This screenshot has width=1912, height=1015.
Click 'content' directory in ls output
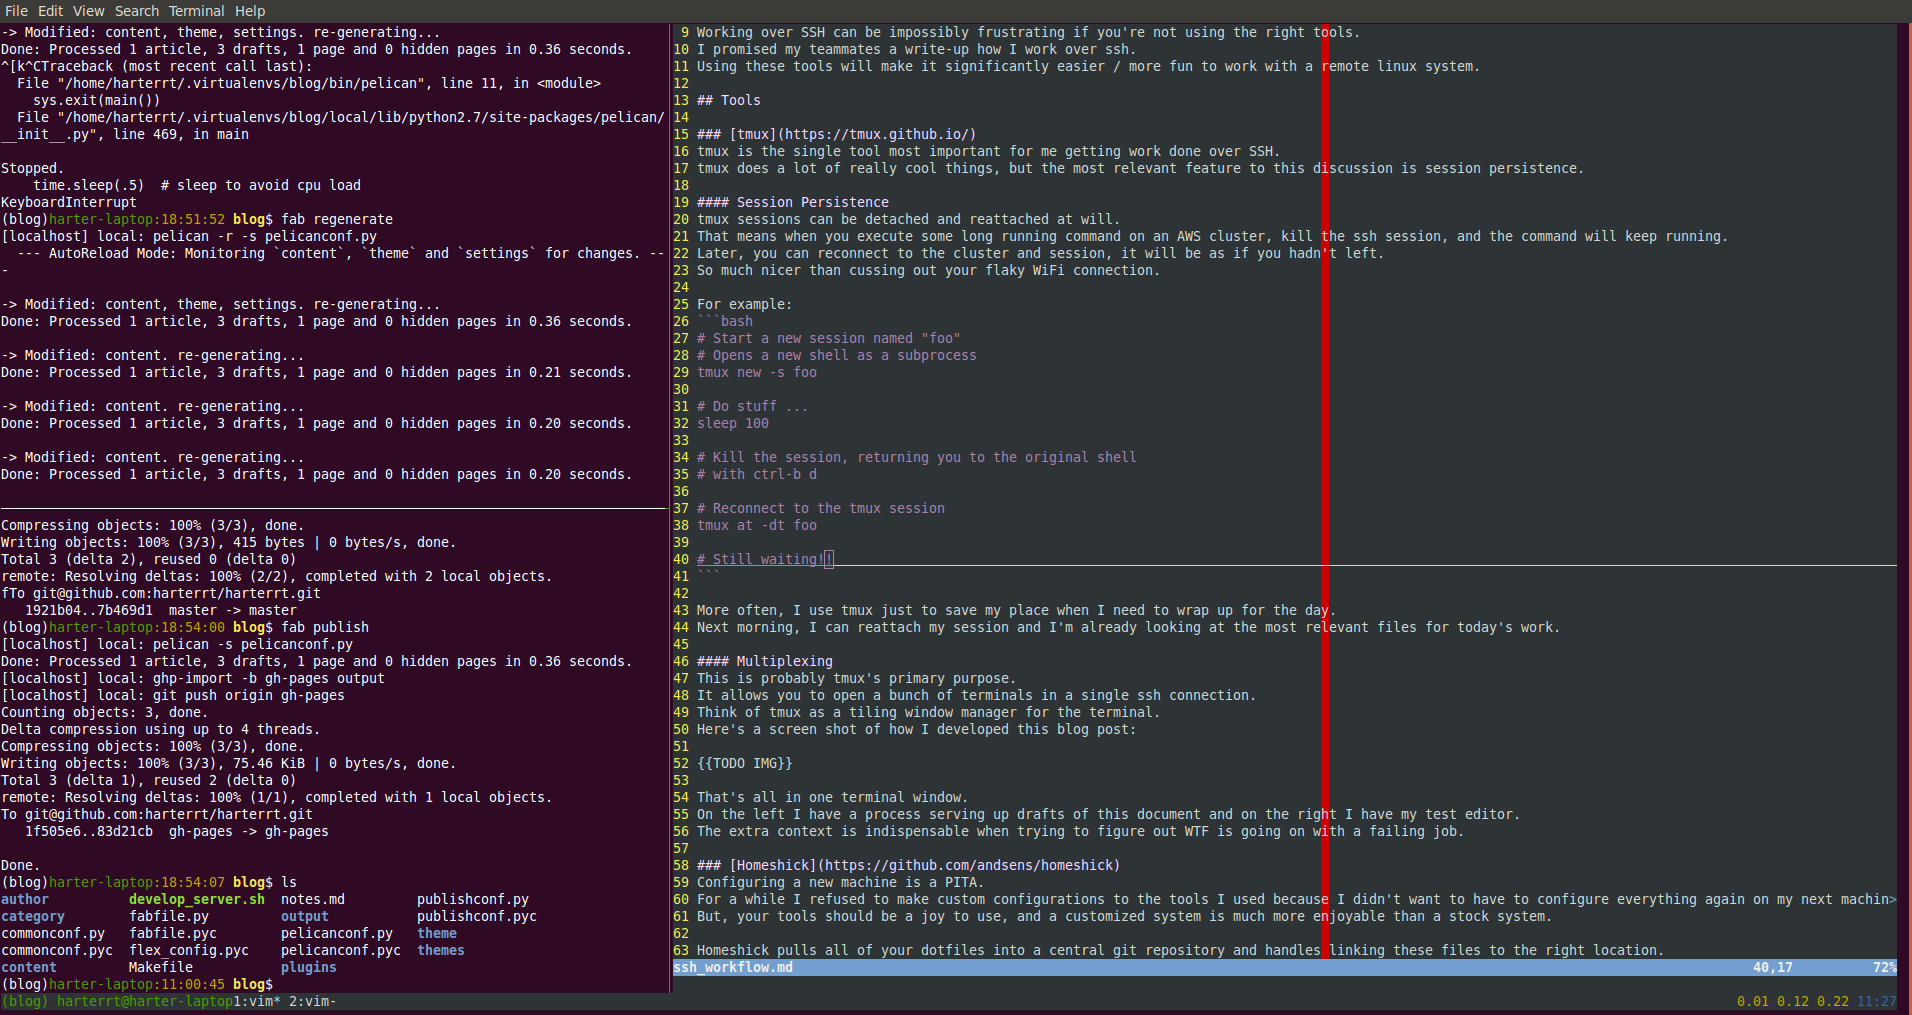point(29,967)
